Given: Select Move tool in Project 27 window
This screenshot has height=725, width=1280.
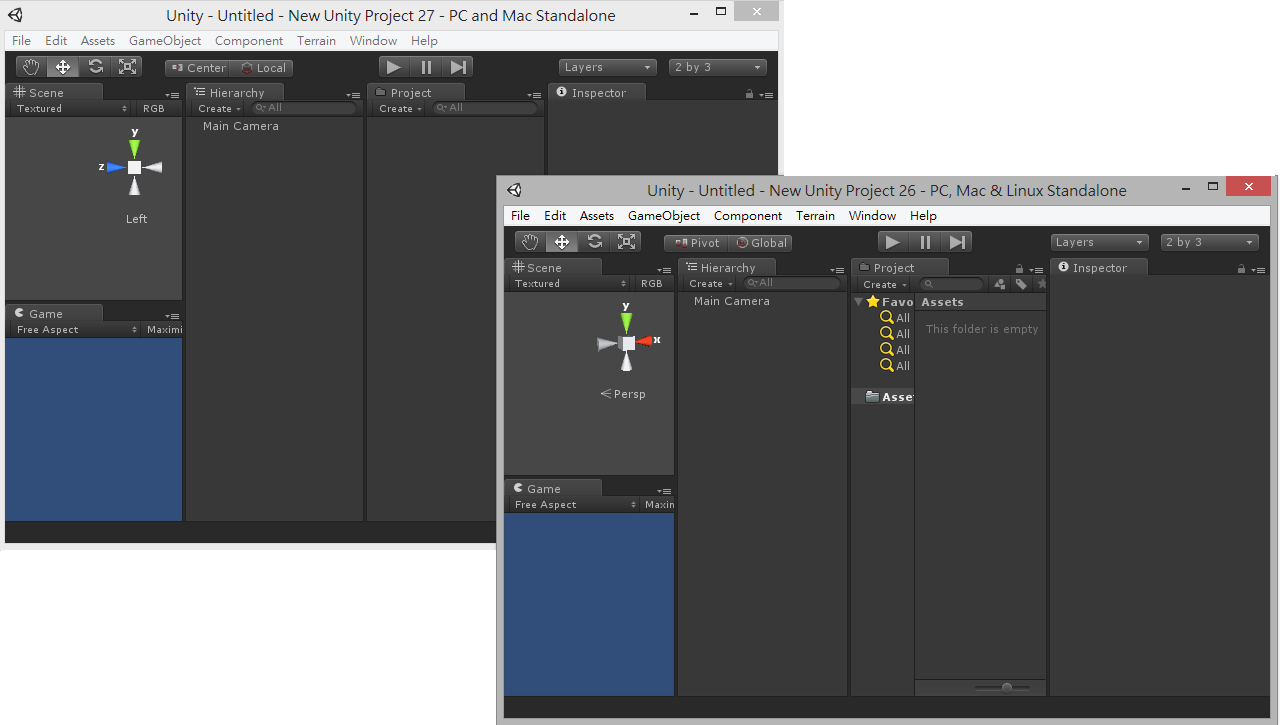Looking at the screenshot, I should pyautogui.click(x=63, y=67).
